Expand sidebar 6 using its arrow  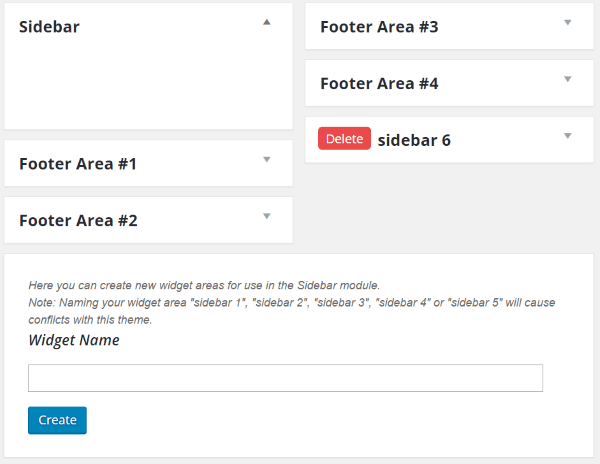tap(567, 136)
